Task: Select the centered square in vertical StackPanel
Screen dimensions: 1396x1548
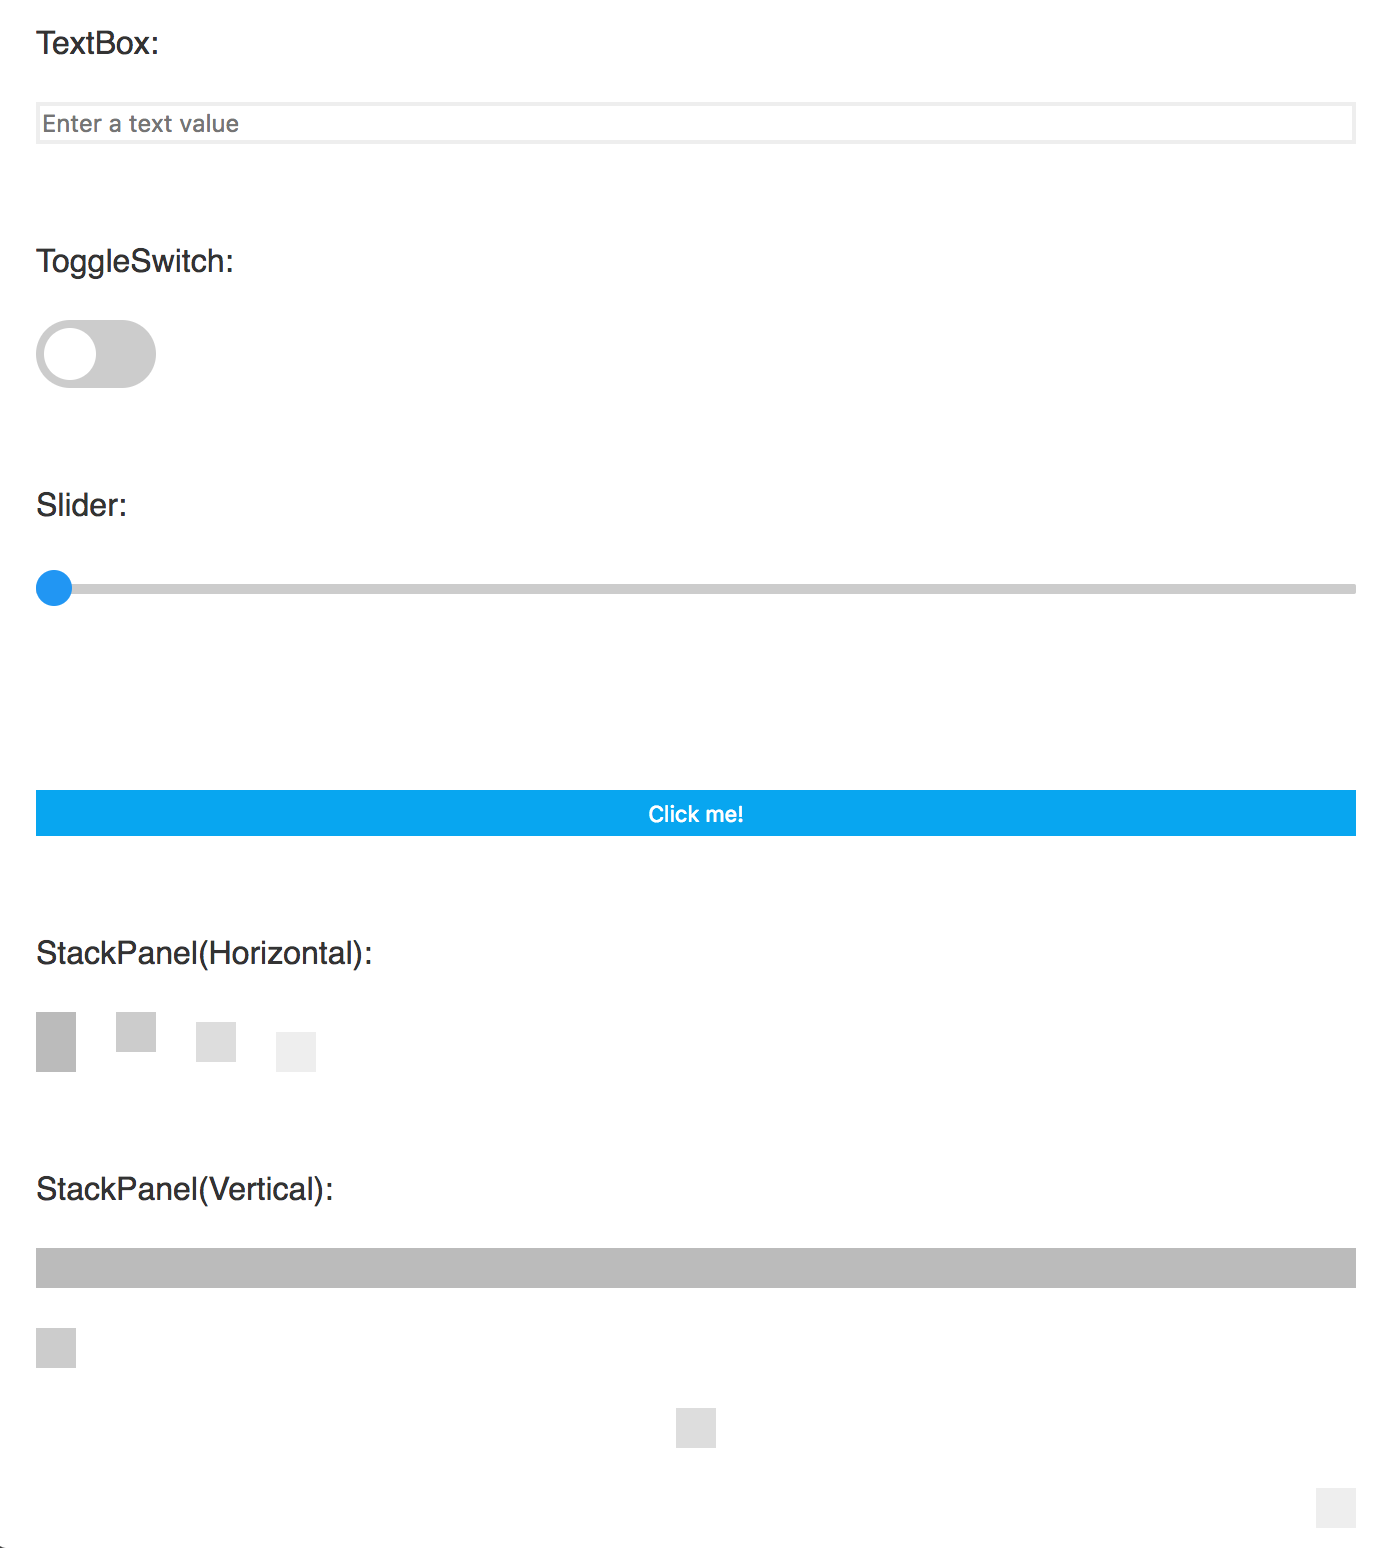Action: coord(696,1428)
